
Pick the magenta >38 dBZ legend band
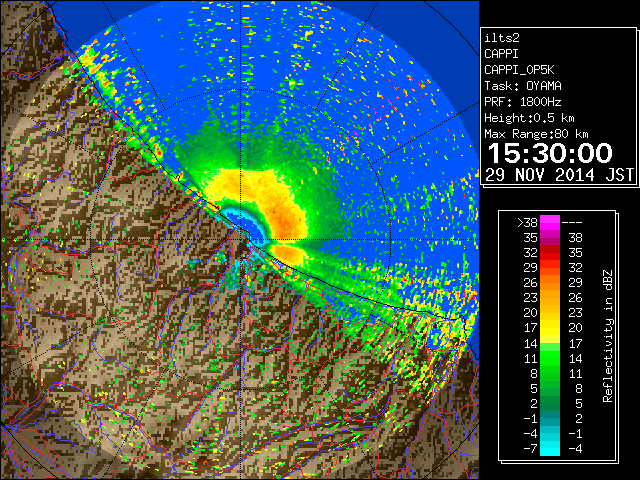[550, 222]
